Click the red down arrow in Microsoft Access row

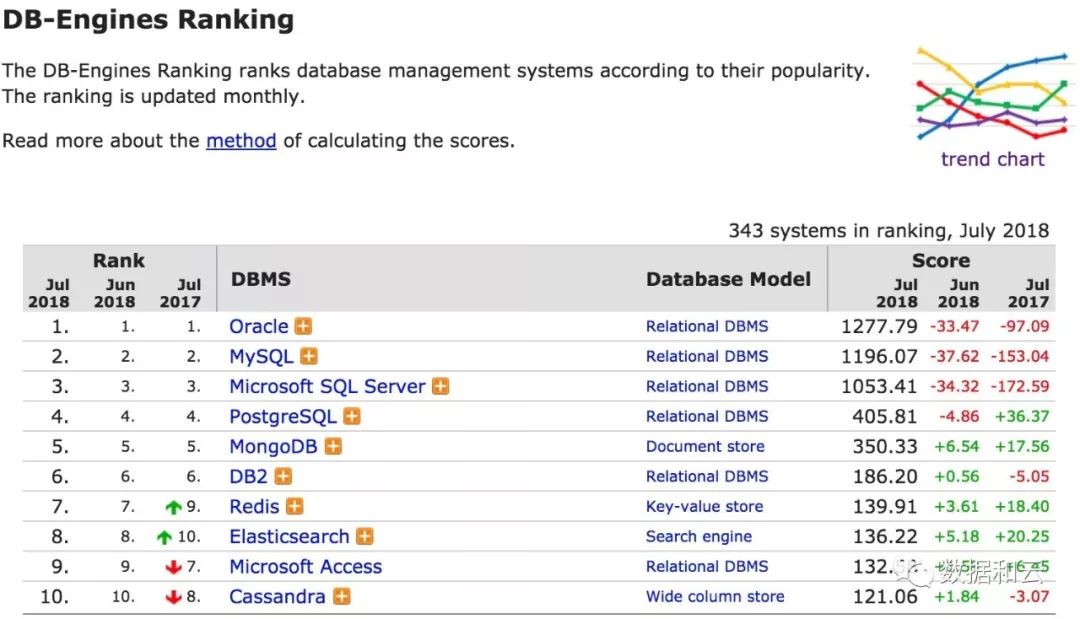coord(174,567)
